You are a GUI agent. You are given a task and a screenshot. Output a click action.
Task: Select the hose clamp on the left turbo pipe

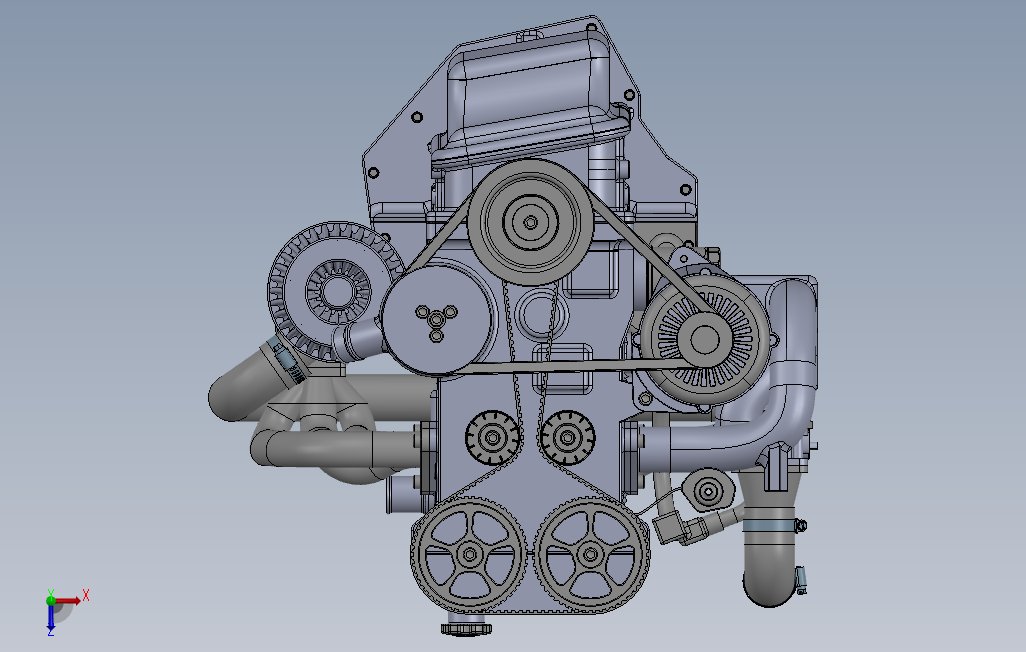click(x=285, y=358)
